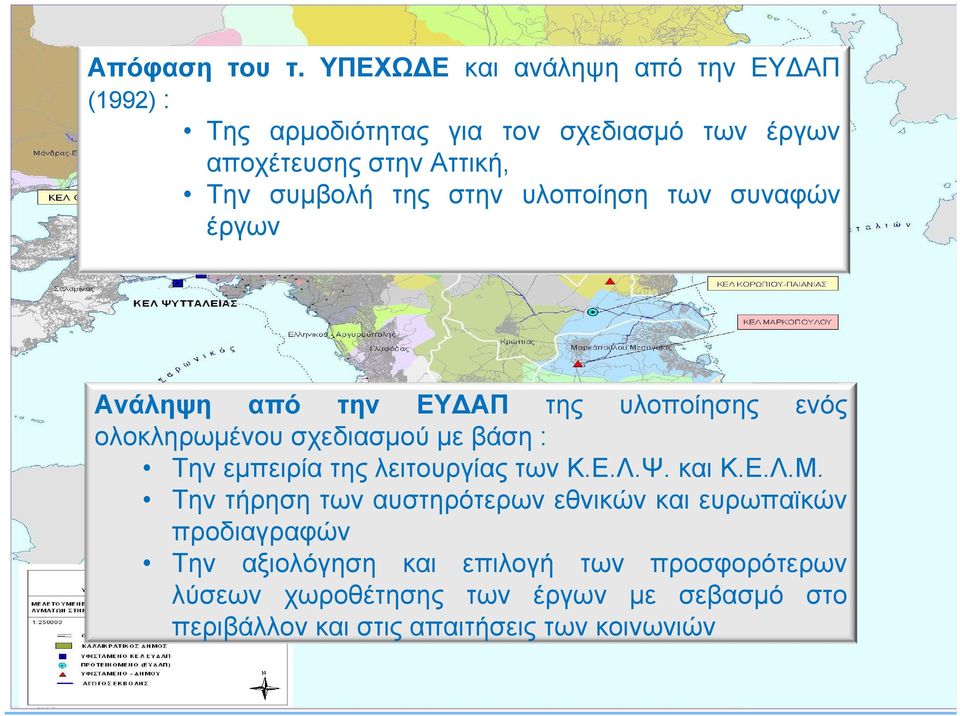Screen dimensions: 960x716
Task: Click the bold heading Ανάληψη από την ΕΥΔΑΠ
Action: pos(301,405)
